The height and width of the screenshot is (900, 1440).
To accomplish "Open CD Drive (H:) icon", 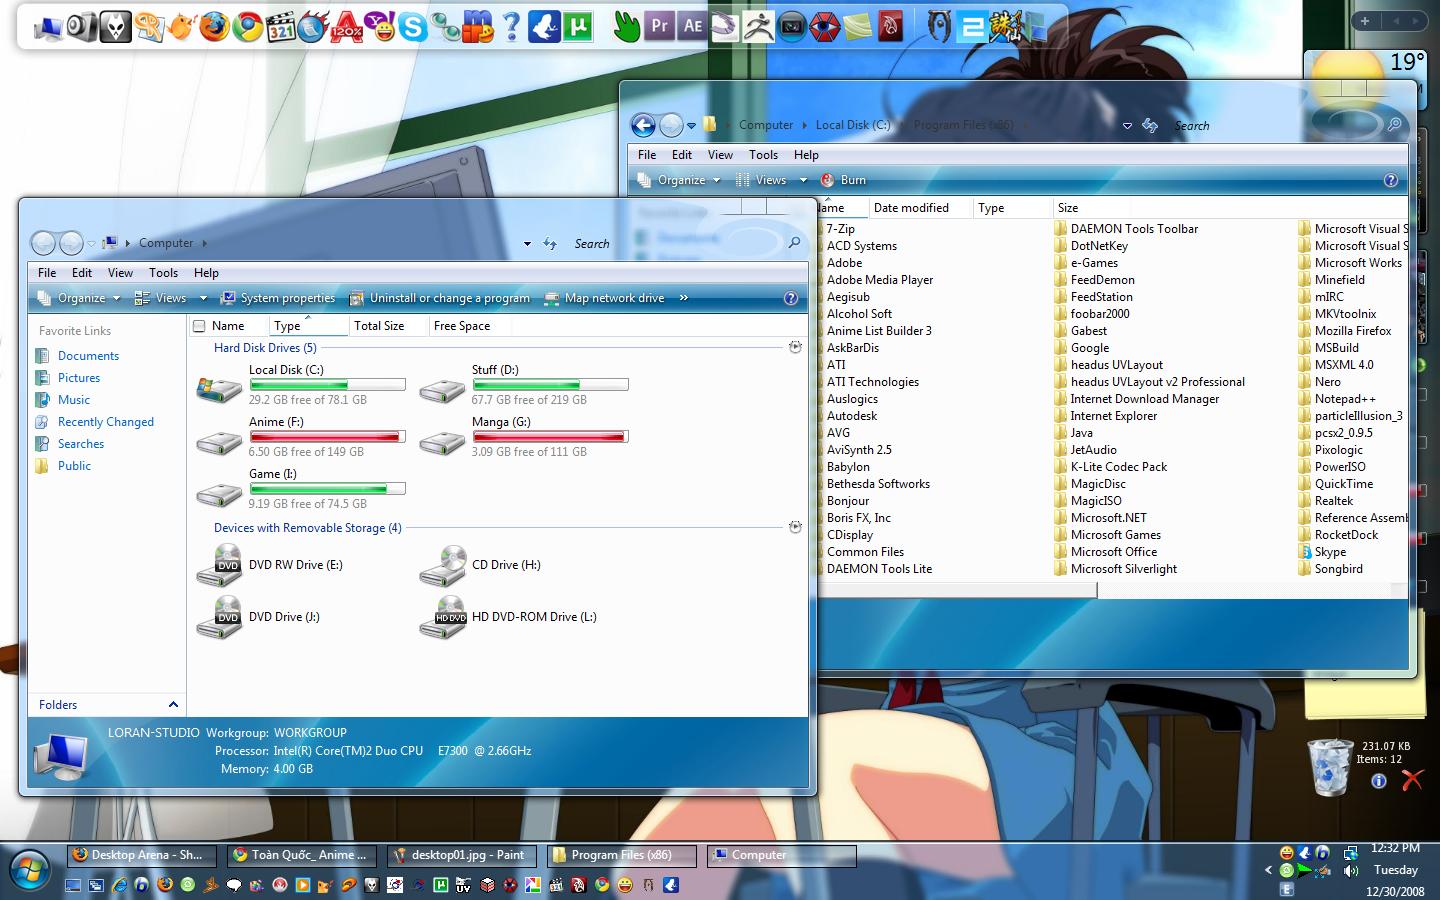I will click(x=441, y=565).
